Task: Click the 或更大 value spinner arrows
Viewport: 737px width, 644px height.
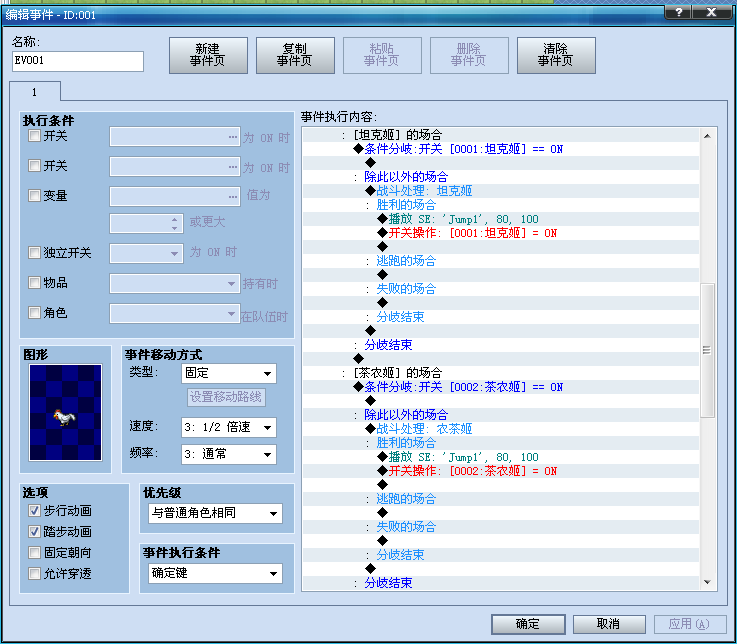Action: point(174,224)
